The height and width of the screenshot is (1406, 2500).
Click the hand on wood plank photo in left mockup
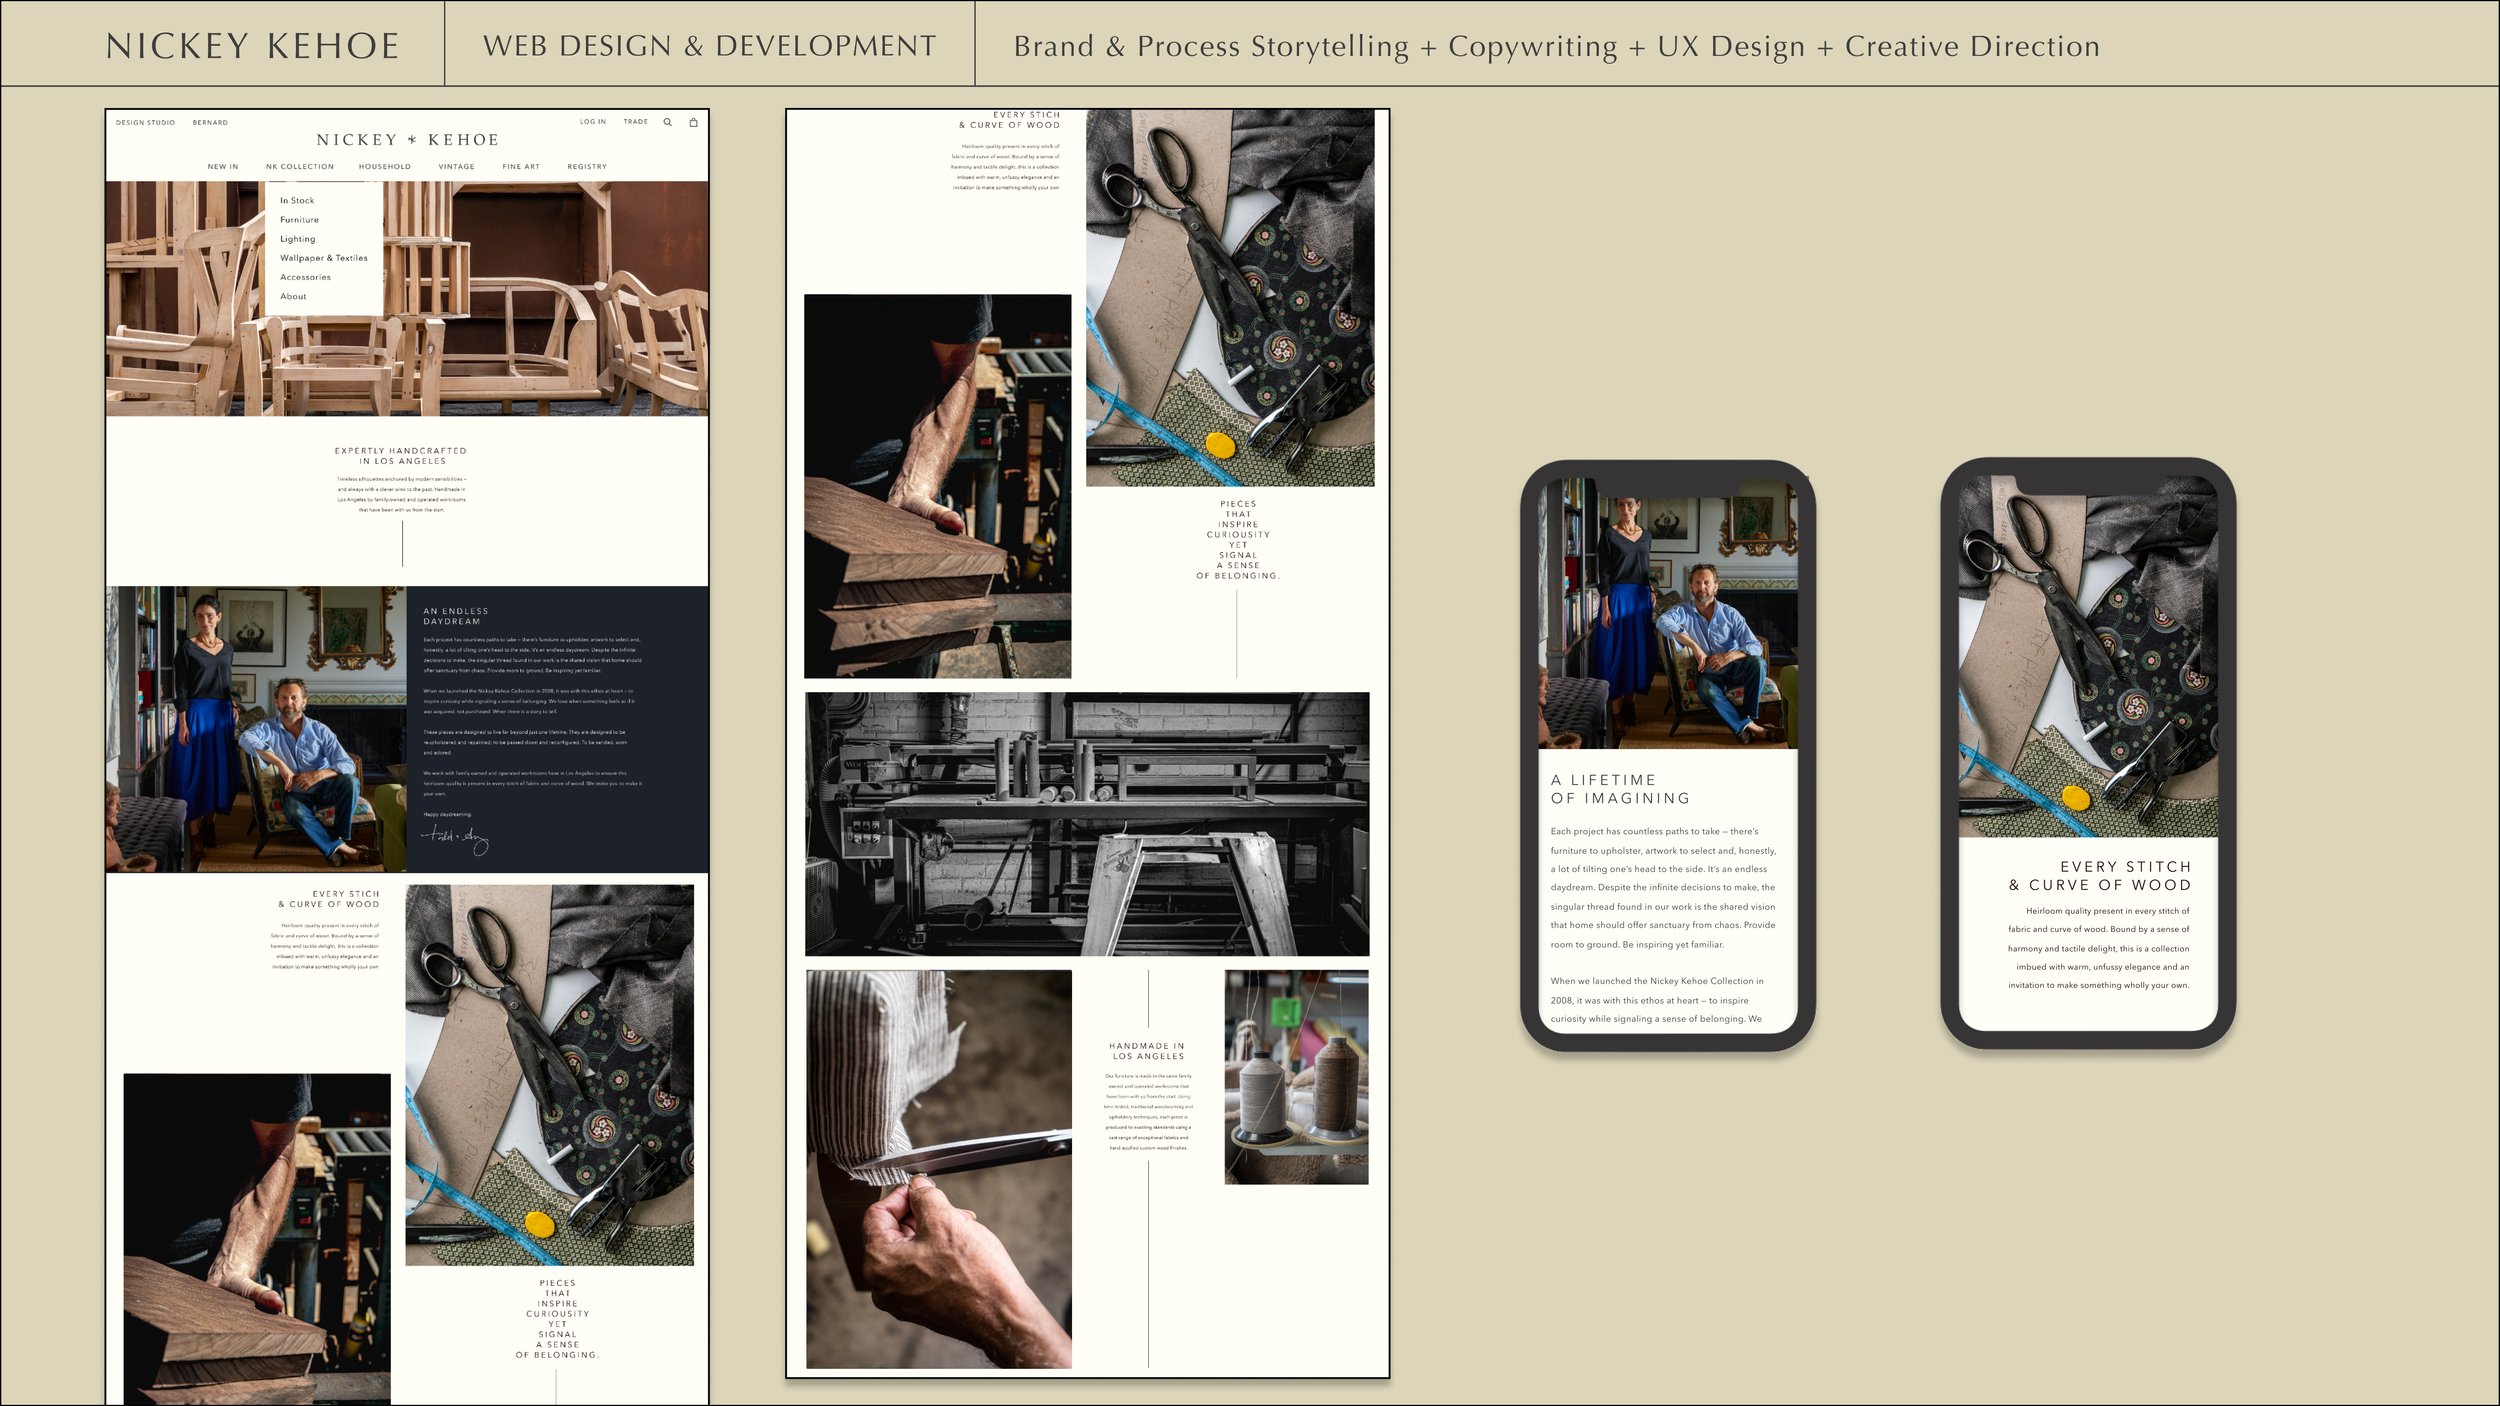(x=257, y=1239)
